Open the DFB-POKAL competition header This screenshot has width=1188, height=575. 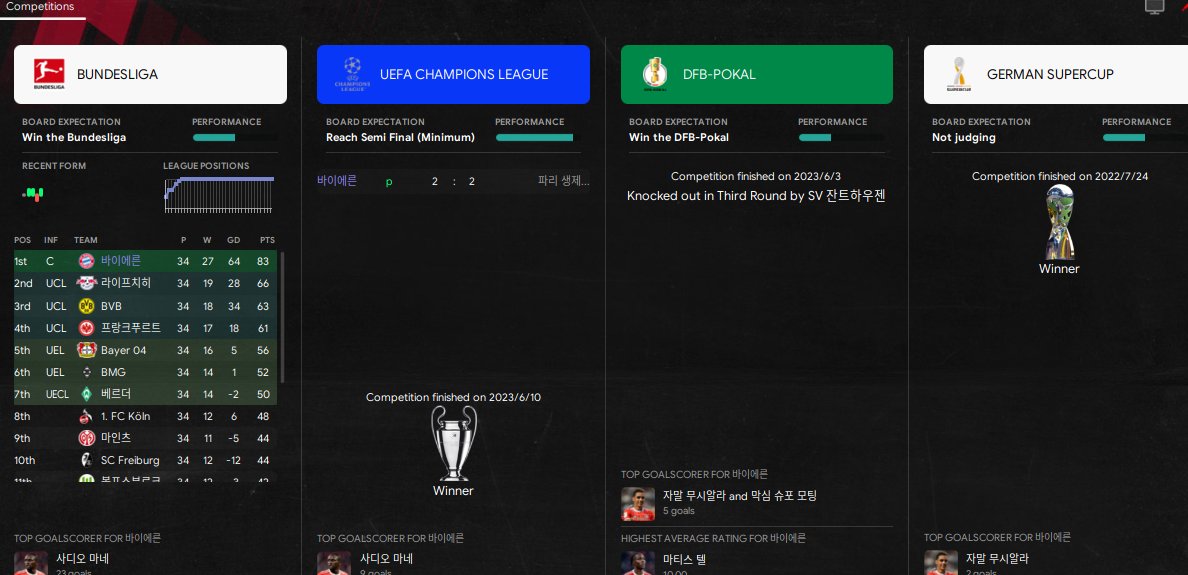pos(757,74)
